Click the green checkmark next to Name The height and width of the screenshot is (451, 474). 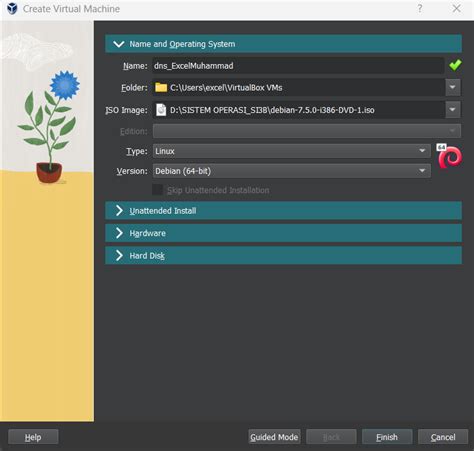[x=455, y=65]
